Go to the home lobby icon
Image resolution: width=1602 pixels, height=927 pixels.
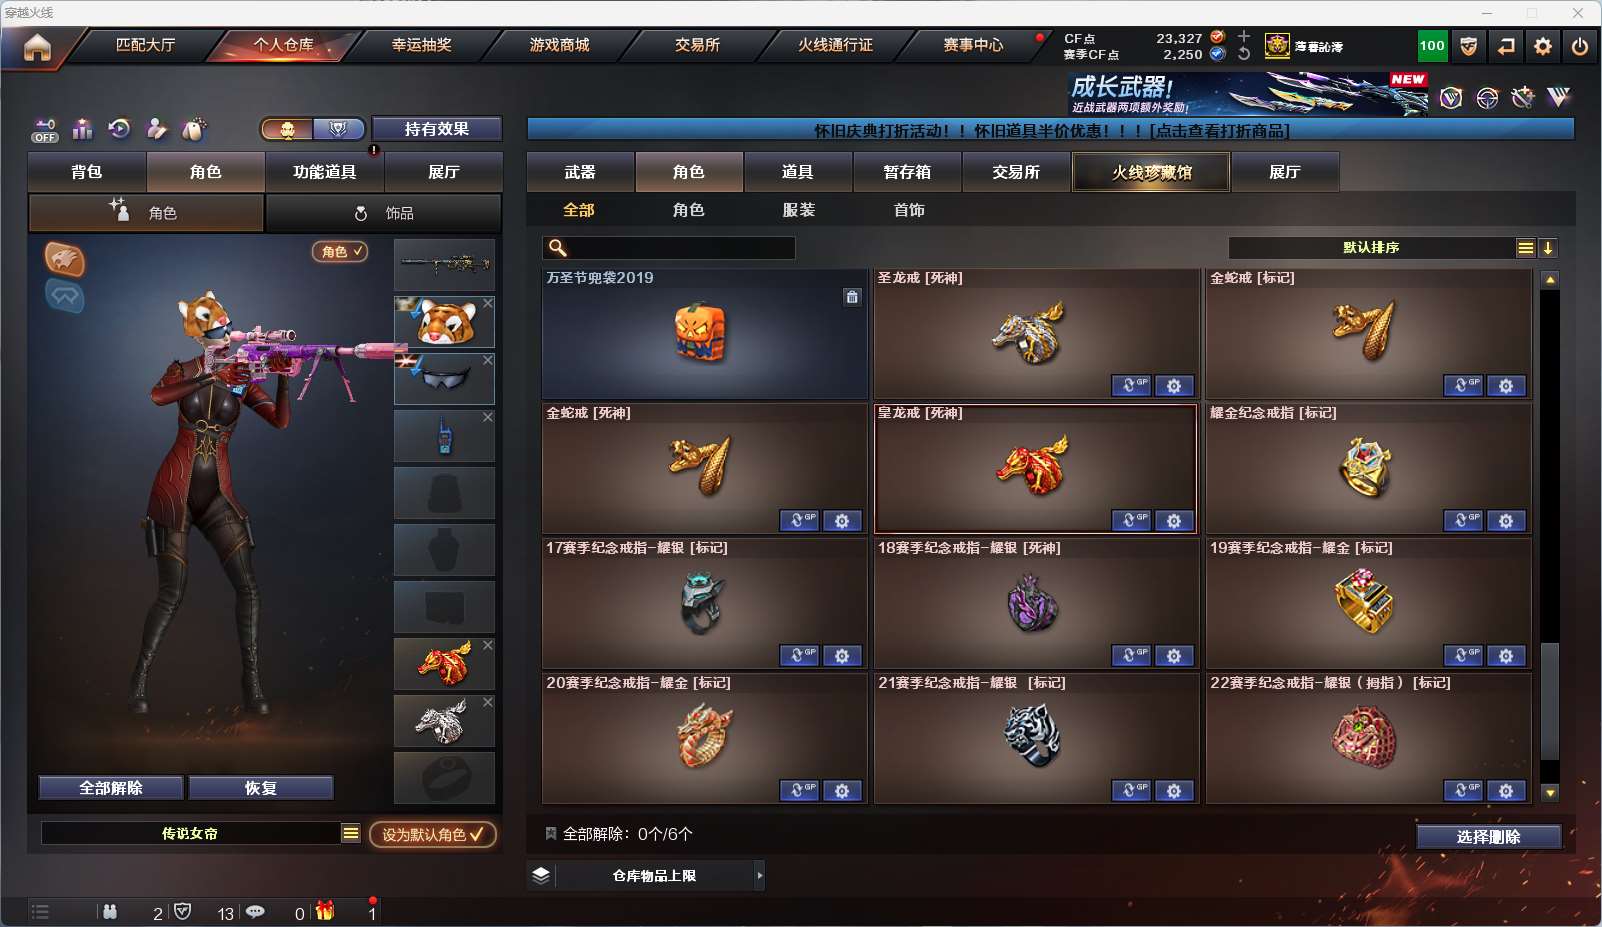(38, 47)
